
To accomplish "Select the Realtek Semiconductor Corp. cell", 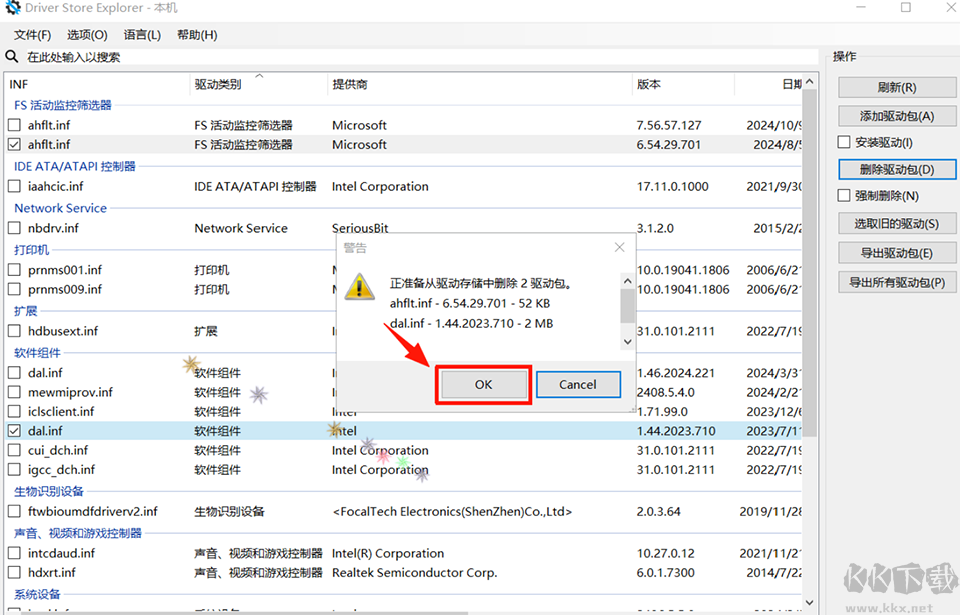I will (414, 573).
